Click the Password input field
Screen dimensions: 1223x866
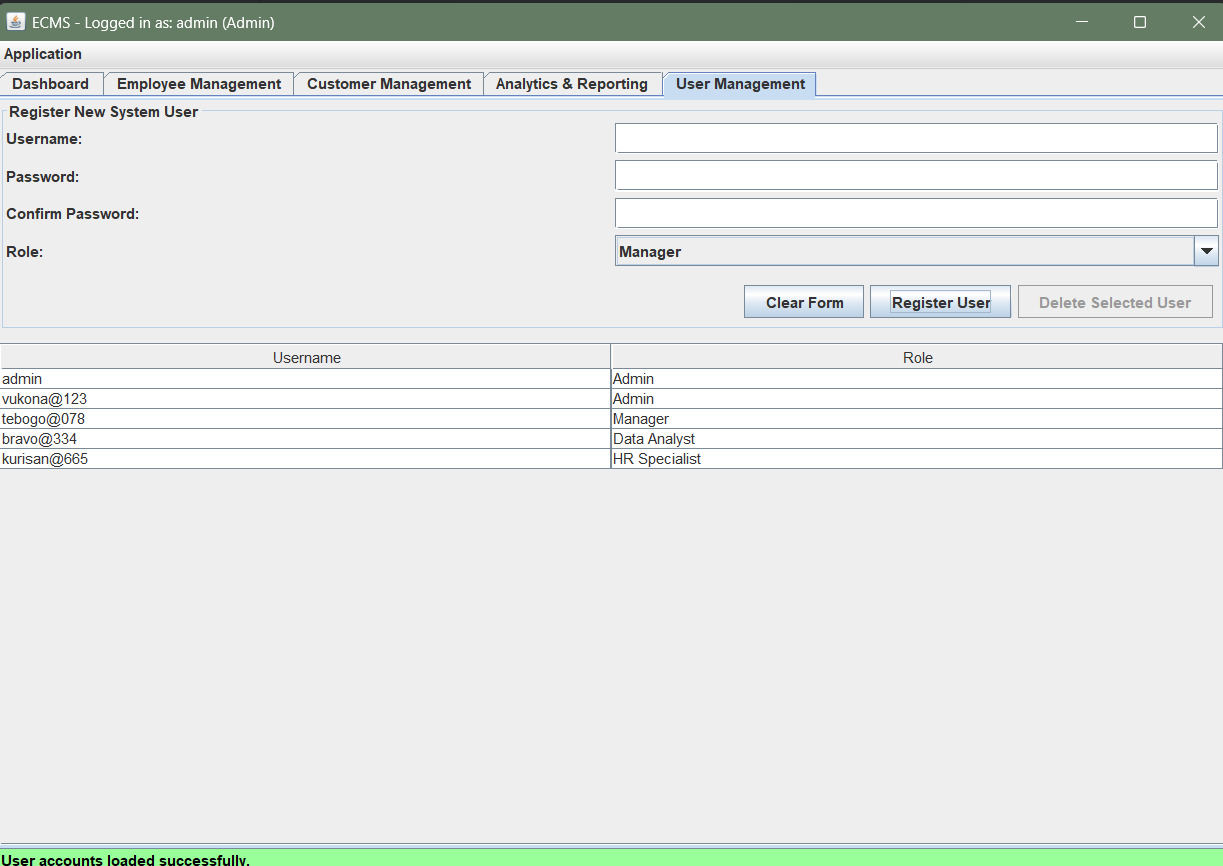point(916,174)
